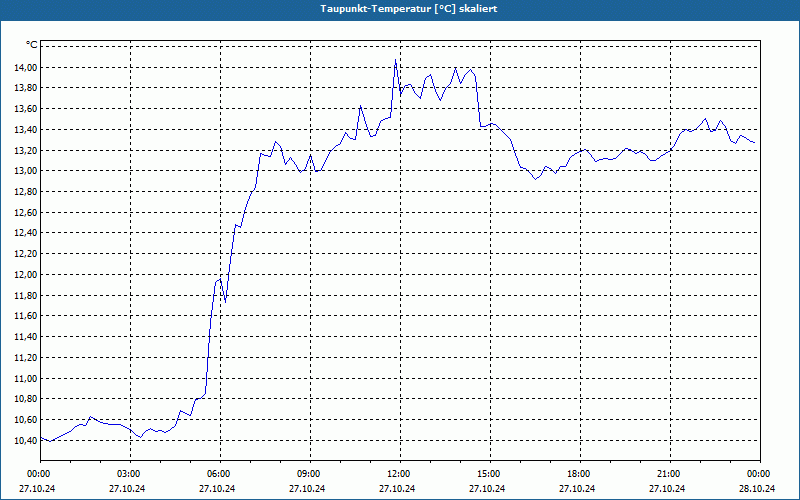Viewport: 800px width, 500px height.
Task: Click the 14,00 Y-axis label
Action: click(25, 67)
